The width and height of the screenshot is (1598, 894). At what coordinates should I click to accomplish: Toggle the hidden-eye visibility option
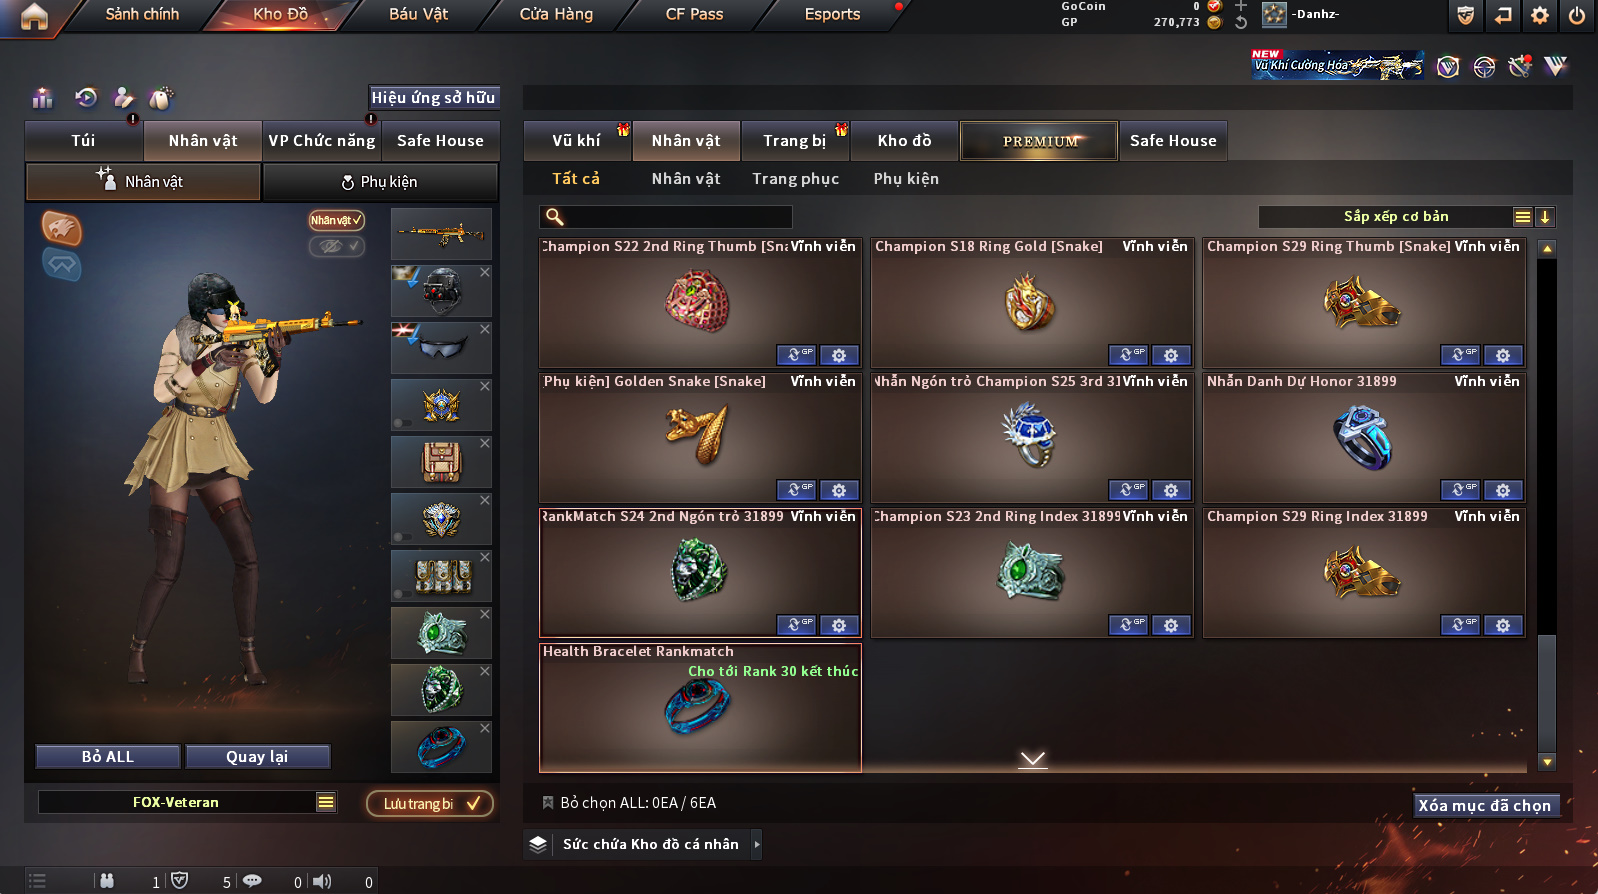(336, 246)
